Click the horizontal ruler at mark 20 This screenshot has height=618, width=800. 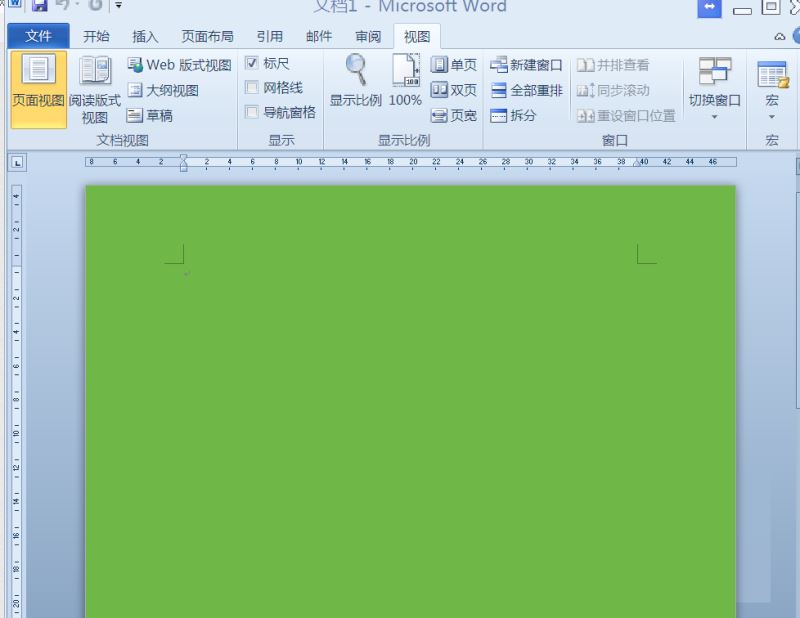[413, 162]
